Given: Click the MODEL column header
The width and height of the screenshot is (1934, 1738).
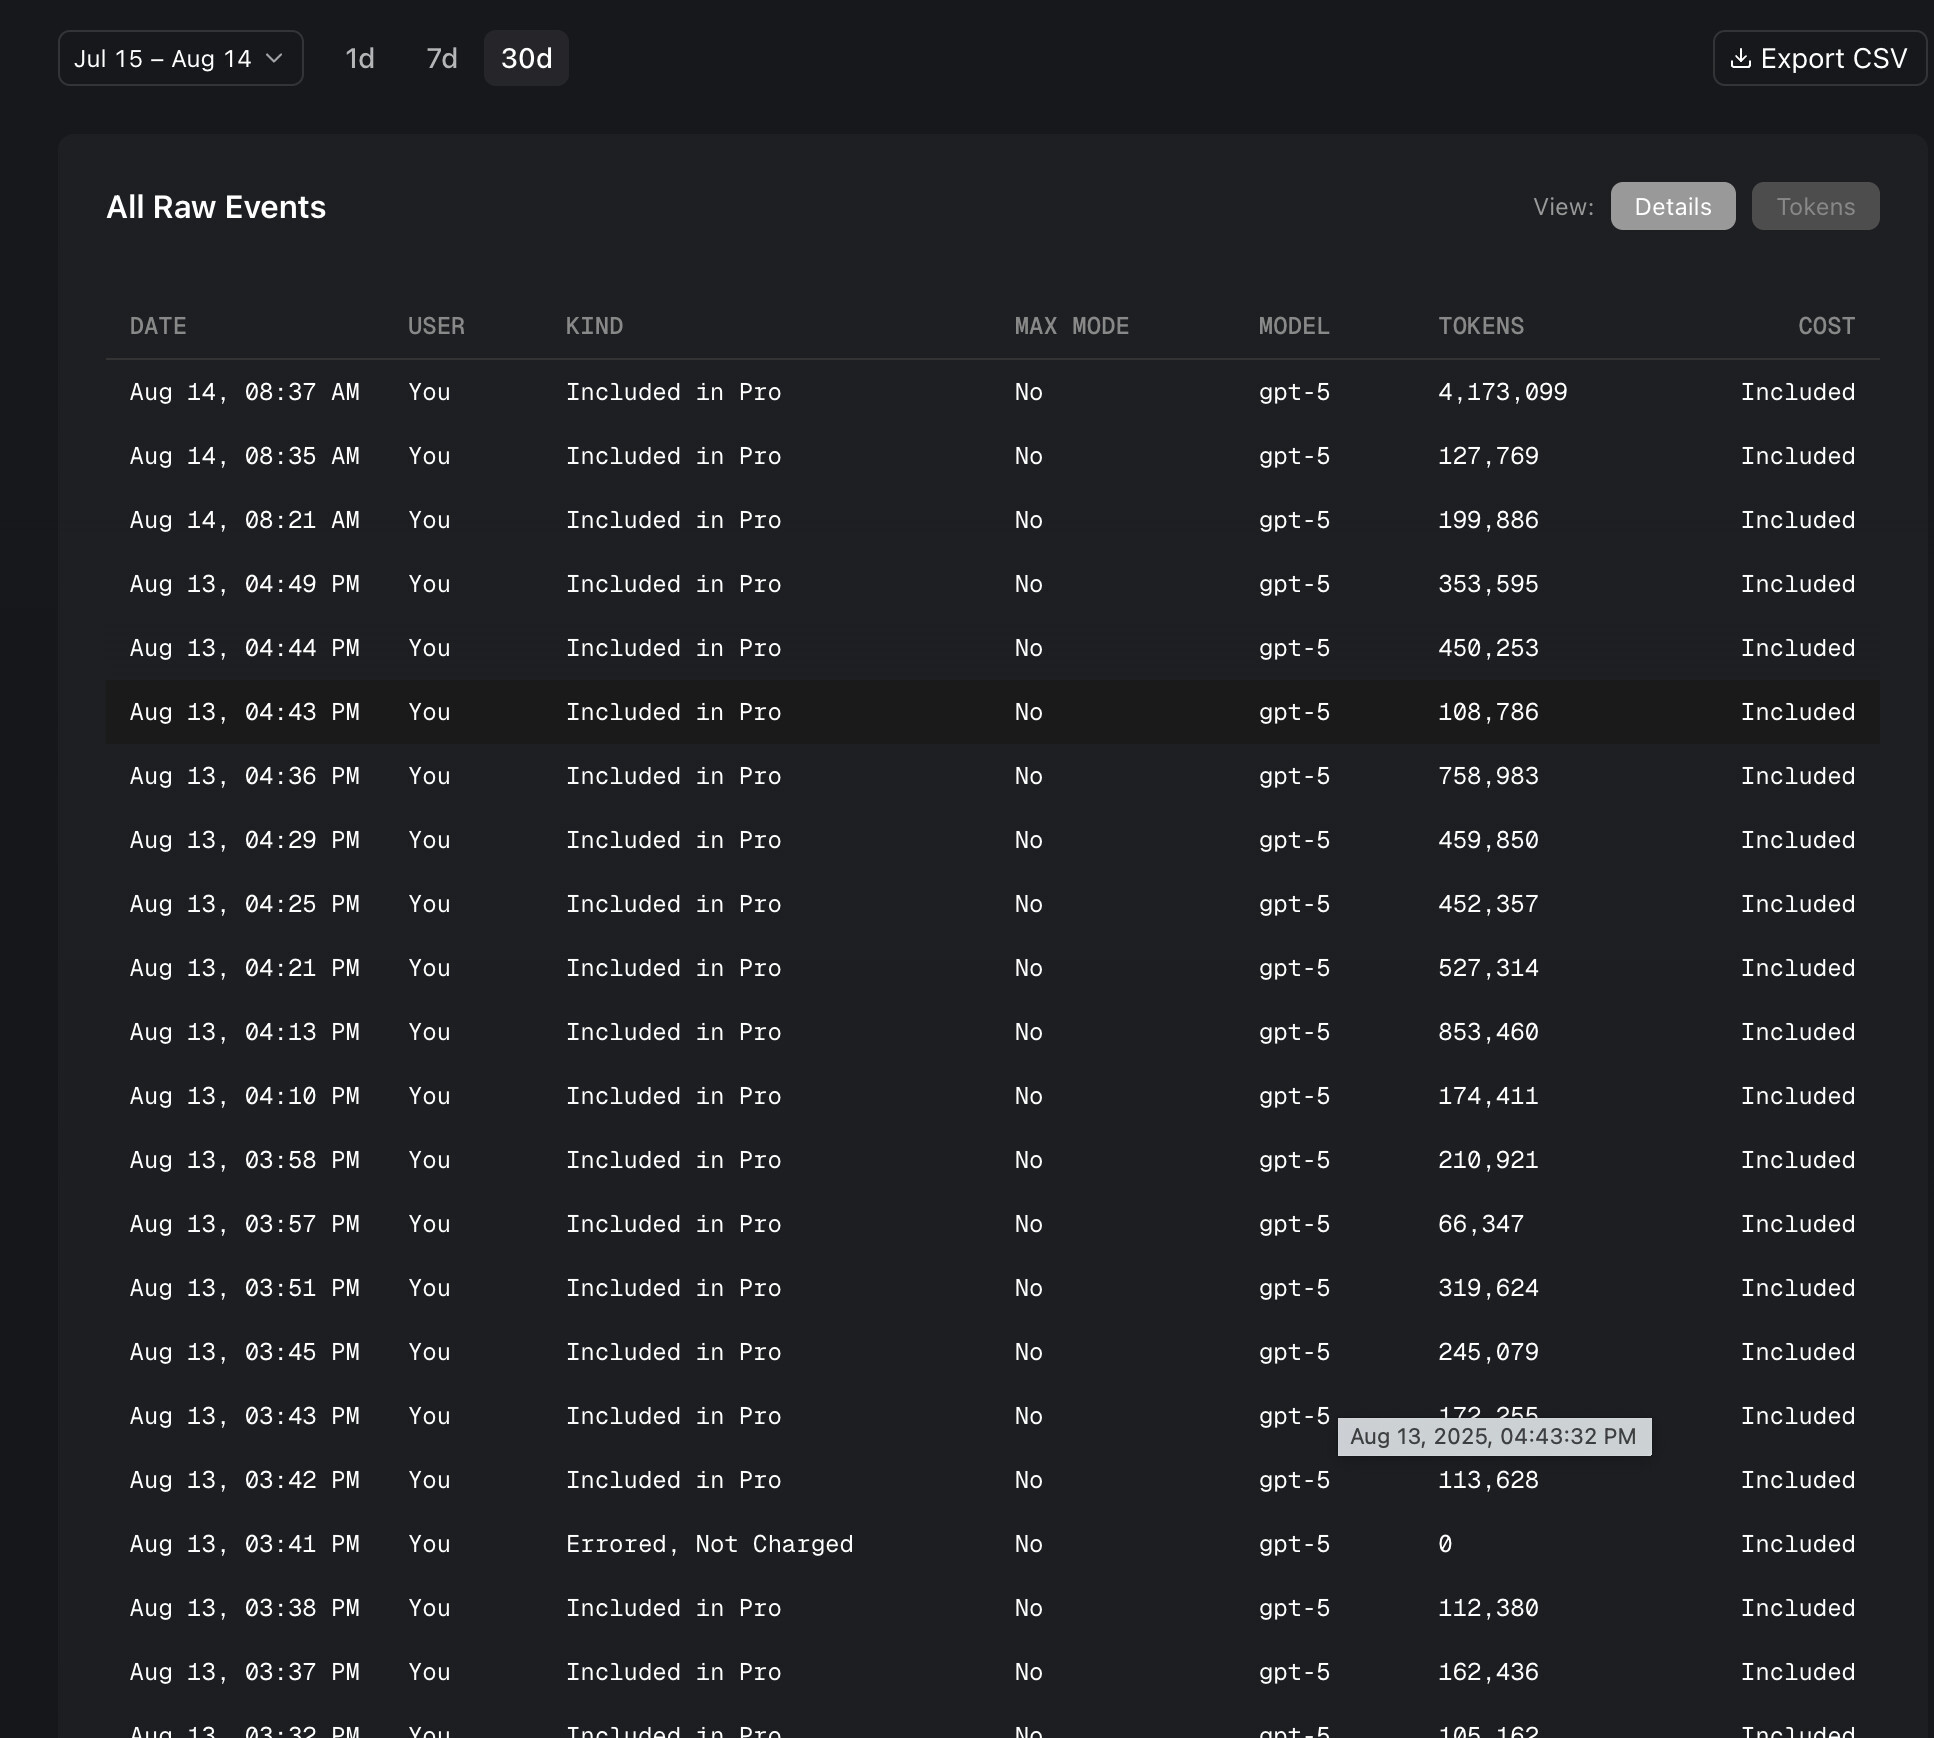Looking at the screenshot, I should pos(1293,326).
